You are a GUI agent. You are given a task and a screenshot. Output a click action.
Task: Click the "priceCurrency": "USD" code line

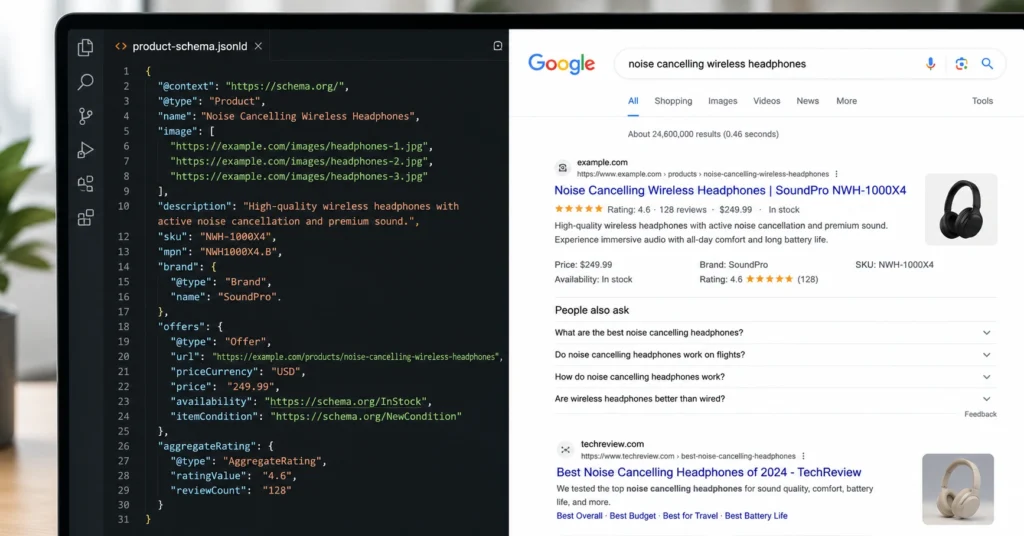[238, 371]
